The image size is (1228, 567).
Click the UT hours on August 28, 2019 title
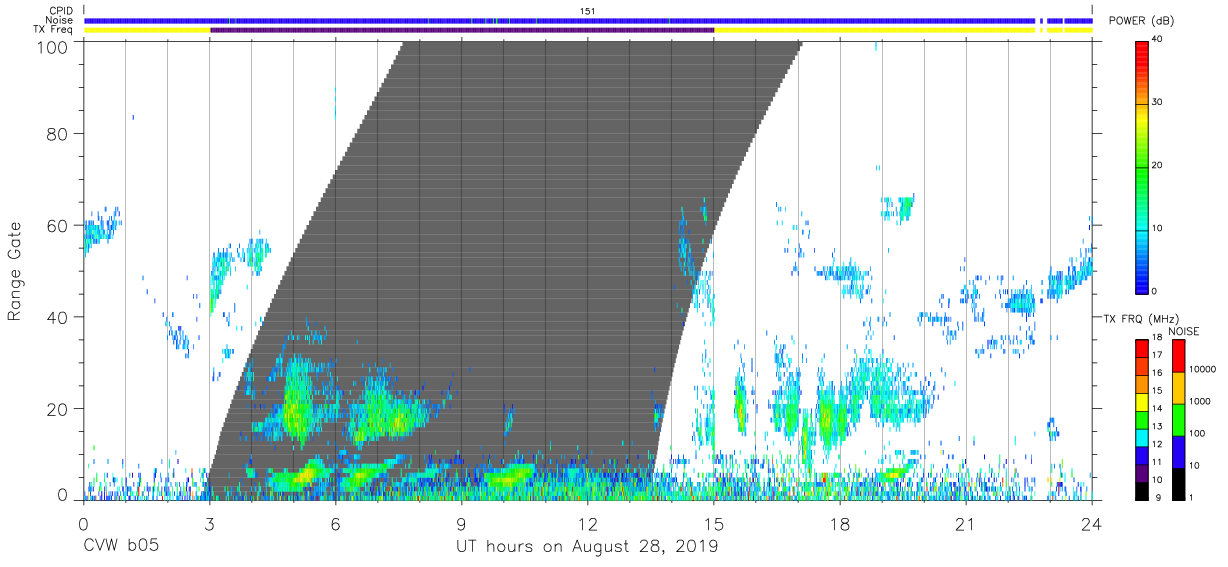click(587, 547)
